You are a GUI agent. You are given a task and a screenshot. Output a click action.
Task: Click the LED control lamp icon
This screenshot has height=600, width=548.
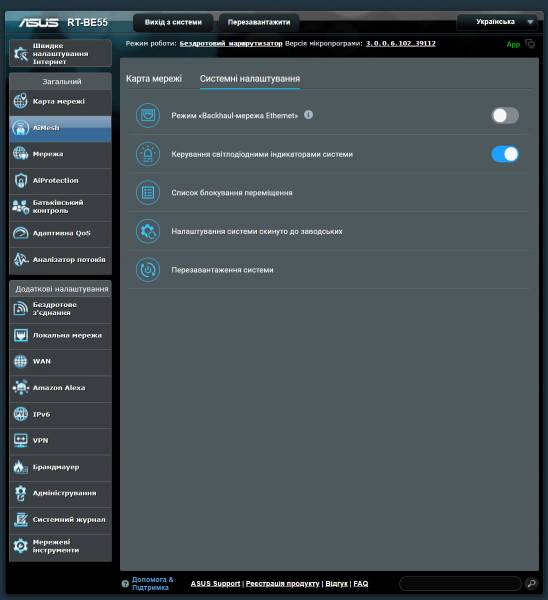(x=148, y=154)
